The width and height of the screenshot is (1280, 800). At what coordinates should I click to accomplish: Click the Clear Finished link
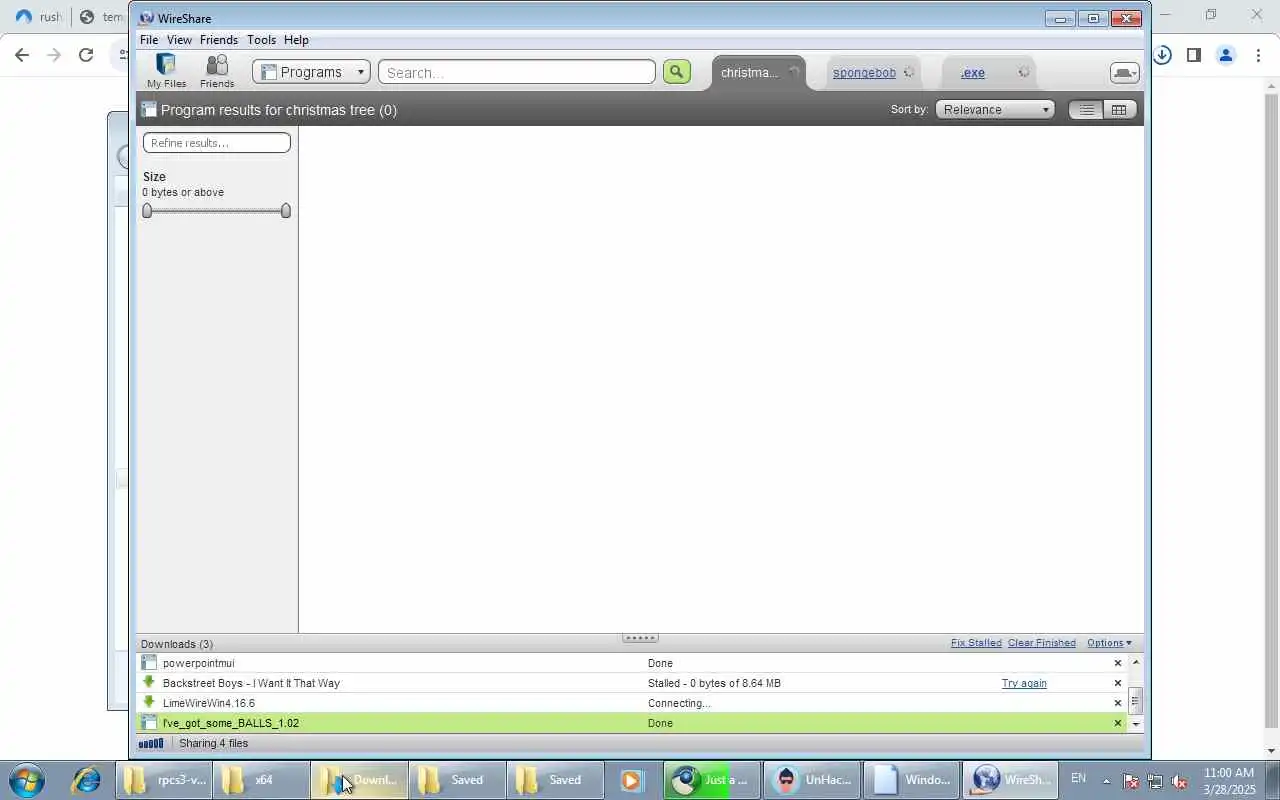pyautogui.click(x=1042, y=643)
